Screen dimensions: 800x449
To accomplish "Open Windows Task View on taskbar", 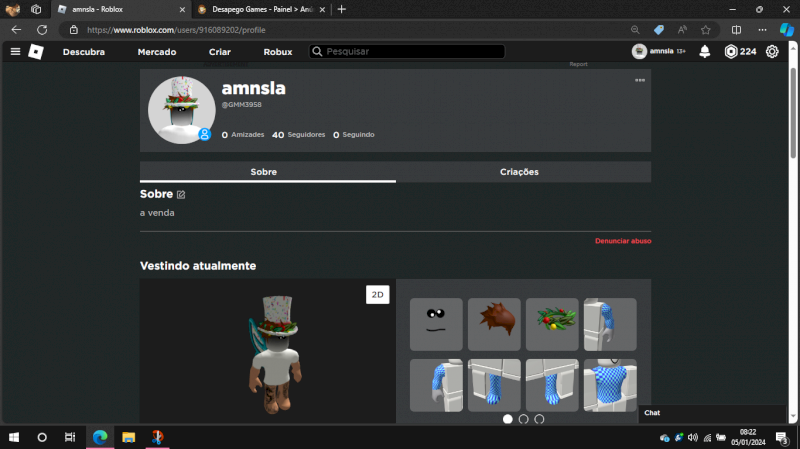I will [70, 437].
